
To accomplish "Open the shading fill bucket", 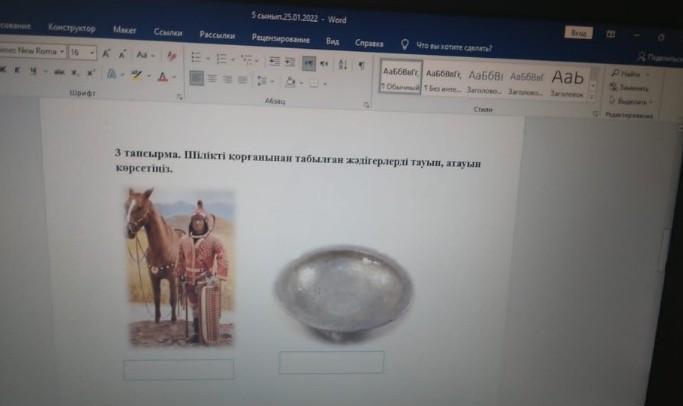I will coord(291,82).
